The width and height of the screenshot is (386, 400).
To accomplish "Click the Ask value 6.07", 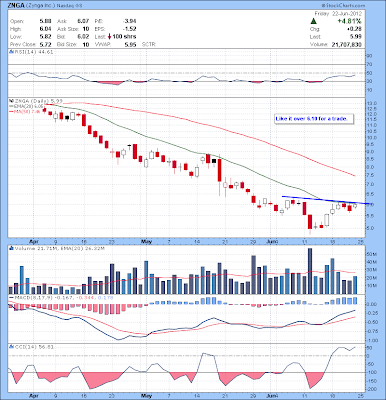I will [83, 21].
